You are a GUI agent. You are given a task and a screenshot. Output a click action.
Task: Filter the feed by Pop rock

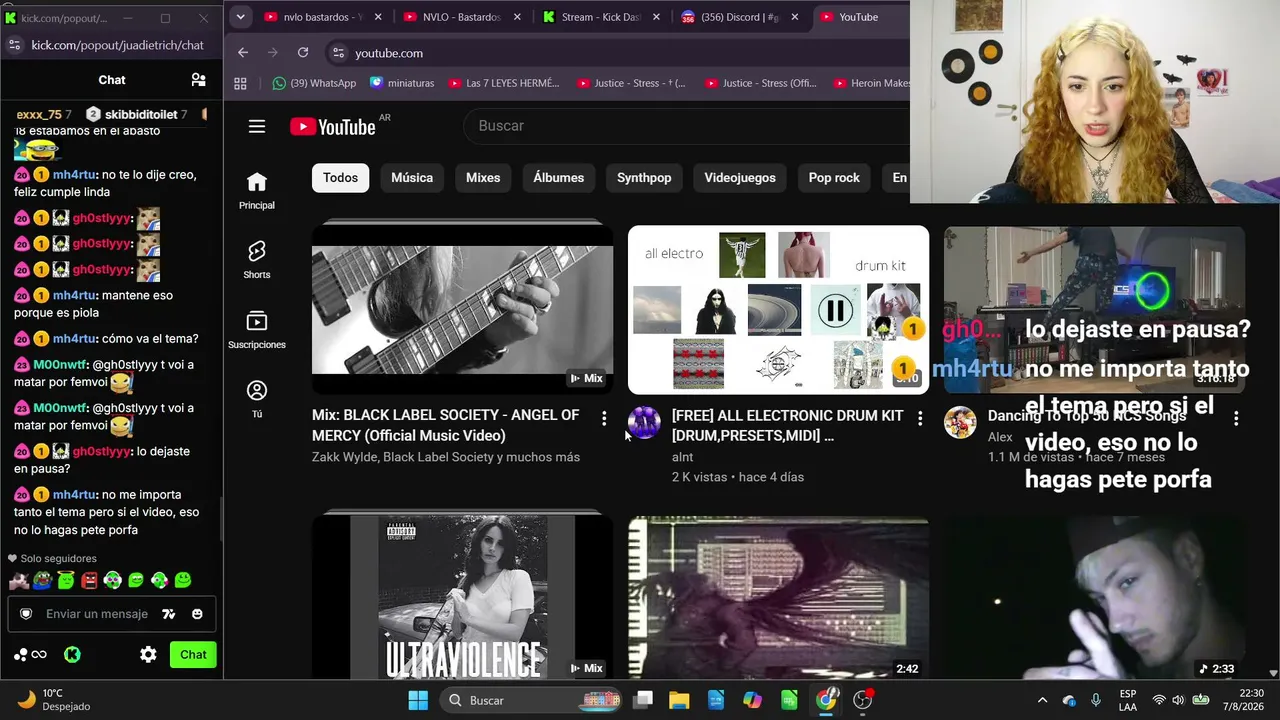click(x=834, y=178)
